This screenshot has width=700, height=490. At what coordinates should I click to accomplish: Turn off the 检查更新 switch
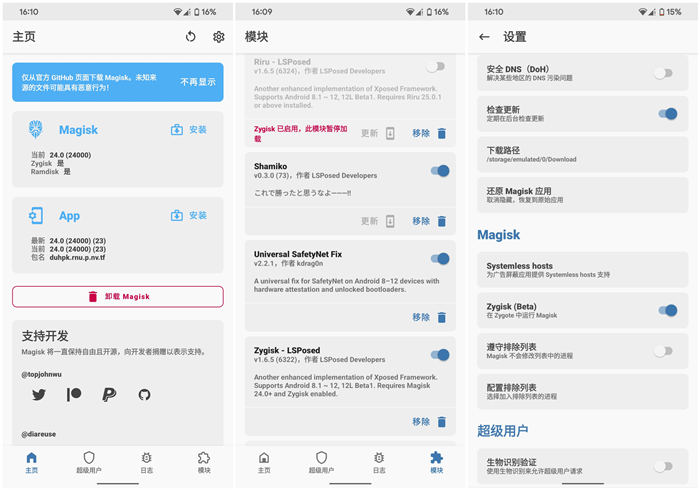pyautogui.click(x=668, y=114)
